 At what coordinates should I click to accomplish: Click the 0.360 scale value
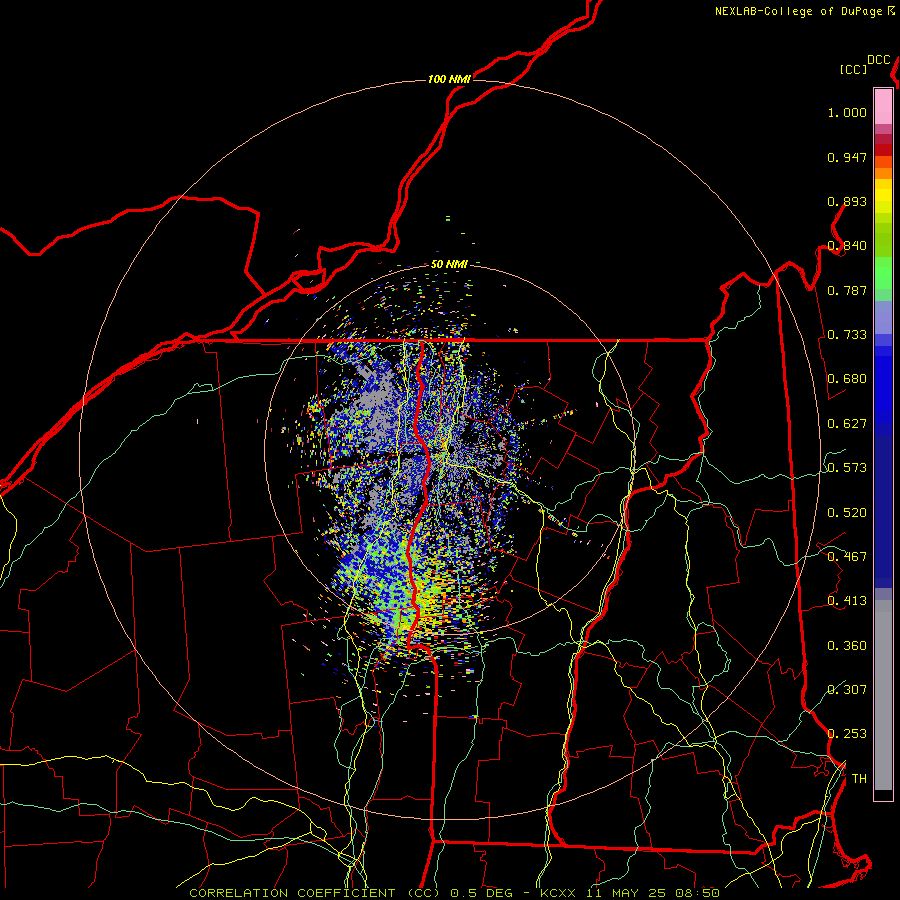pos(847,646)
